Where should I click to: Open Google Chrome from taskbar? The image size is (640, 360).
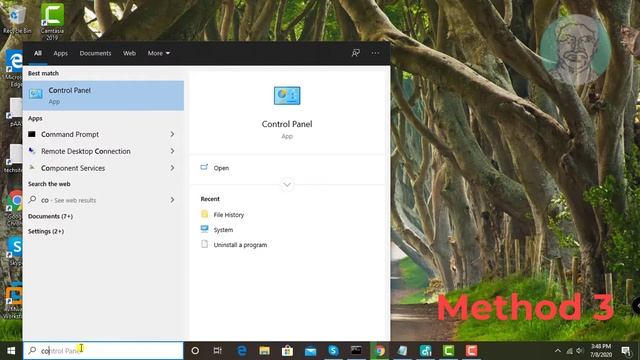pos(380,351)
